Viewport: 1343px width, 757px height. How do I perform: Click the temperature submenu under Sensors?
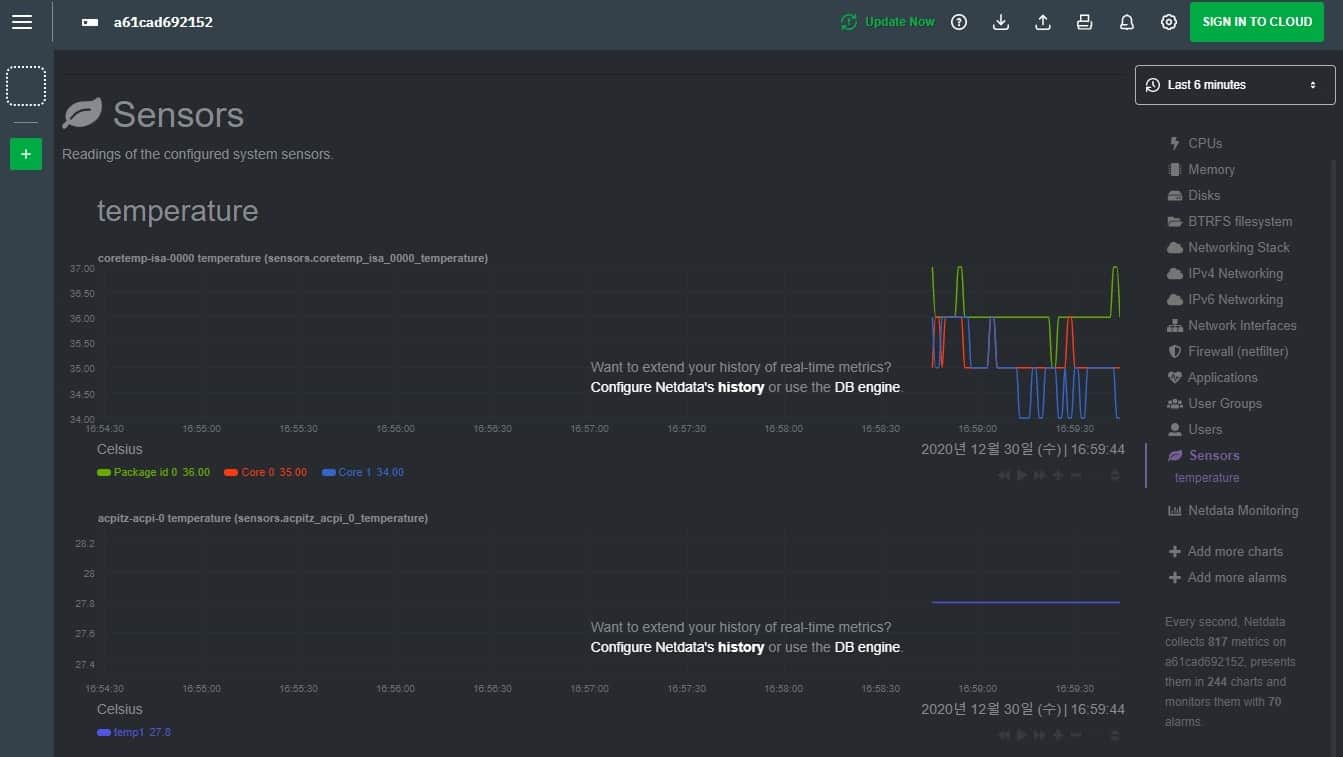click(1206, 478)
